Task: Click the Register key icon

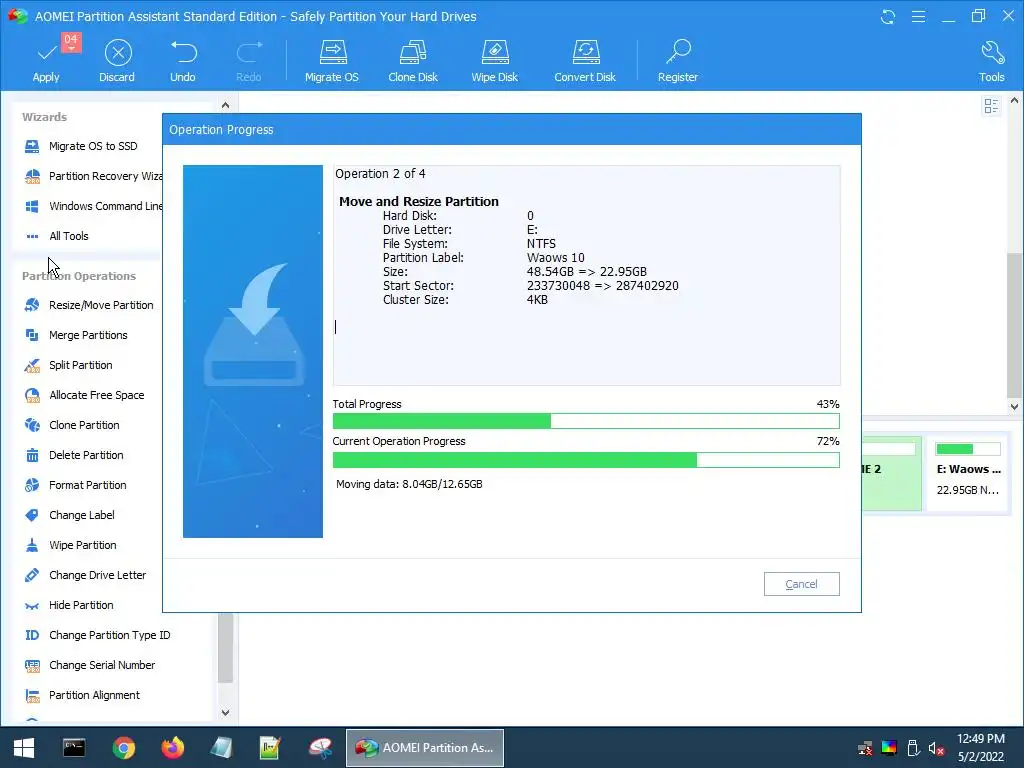Action: point(679,52)
